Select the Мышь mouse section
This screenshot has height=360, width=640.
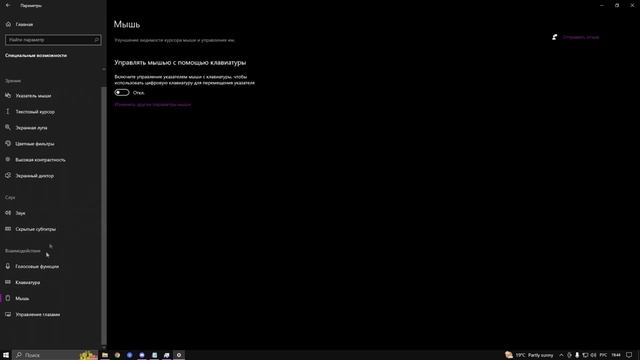18,298
